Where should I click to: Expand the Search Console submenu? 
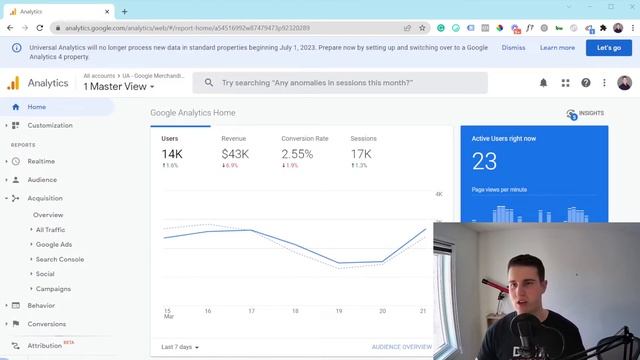coord(31,259)
